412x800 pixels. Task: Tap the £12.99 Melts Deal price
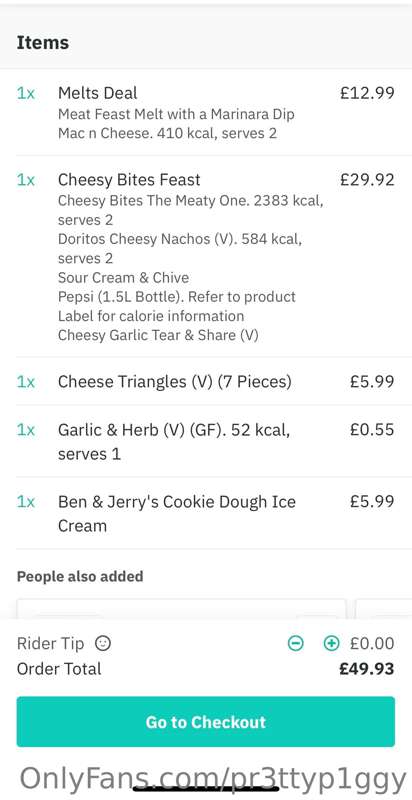click(367, 93)
